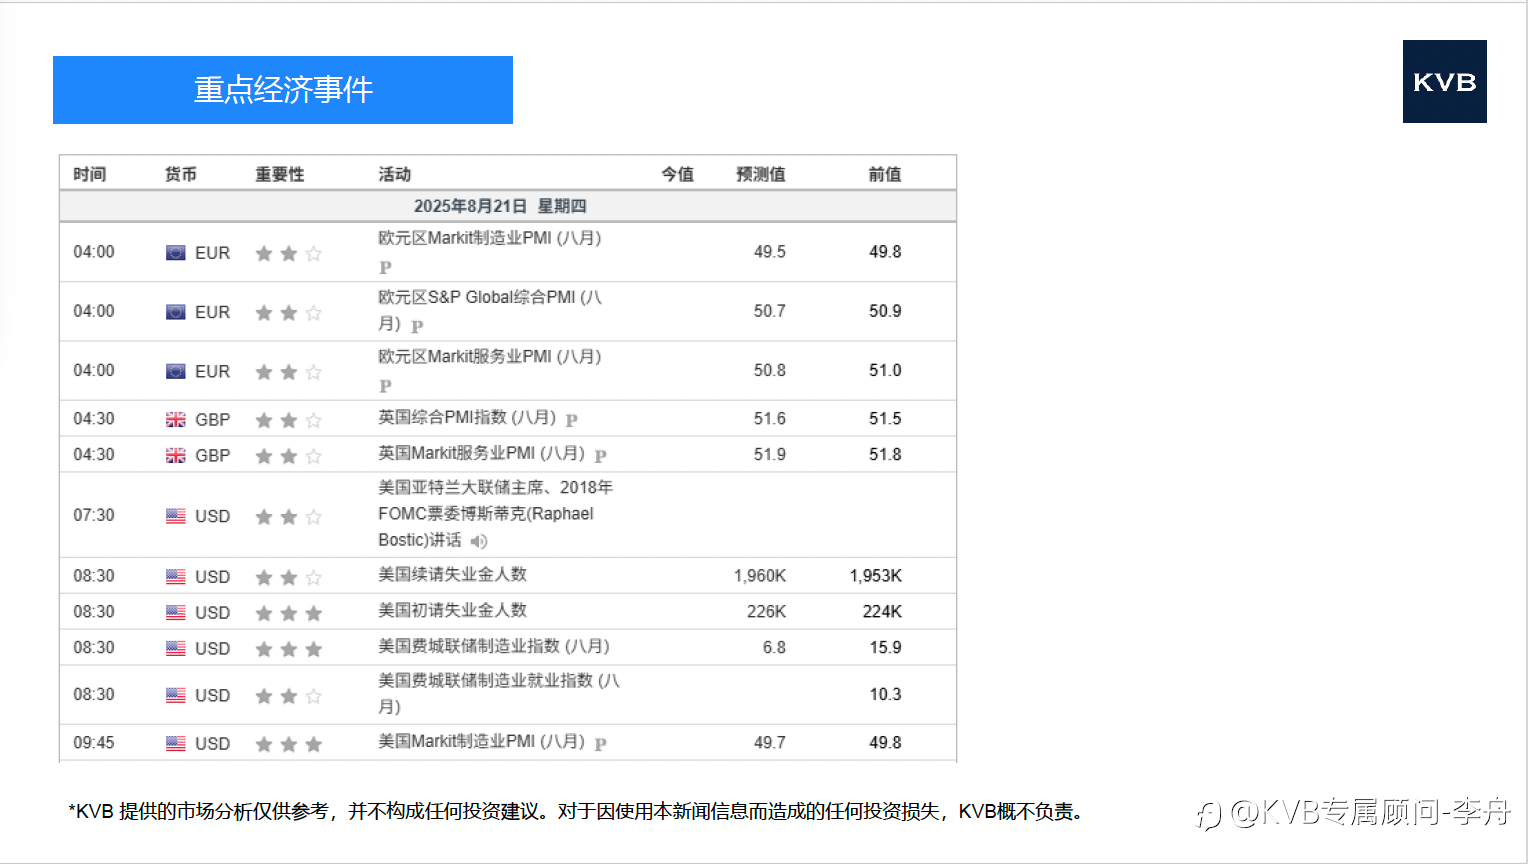Click forecast value 49.7
Screen dimensions: 1528x864
(770, 743)
